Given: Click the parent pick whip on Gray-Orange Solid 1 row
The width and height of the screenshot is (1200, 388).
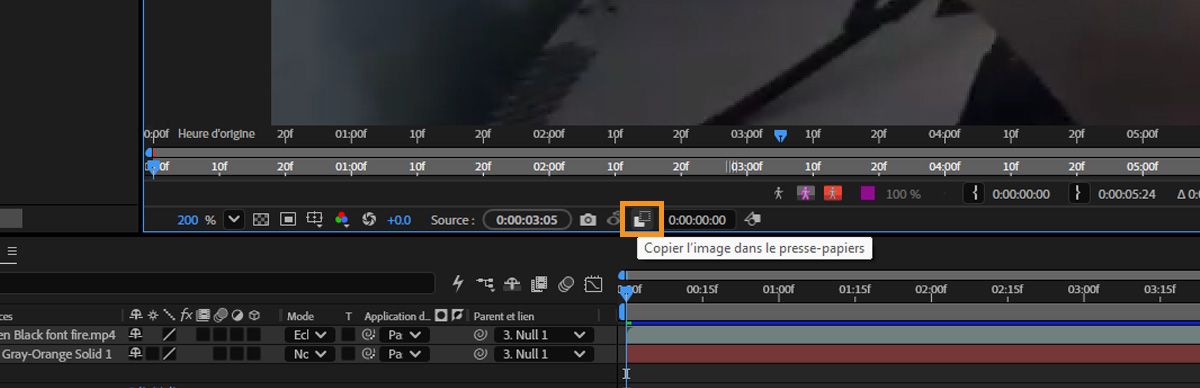Looking at the screenshot, I should 480,354.
